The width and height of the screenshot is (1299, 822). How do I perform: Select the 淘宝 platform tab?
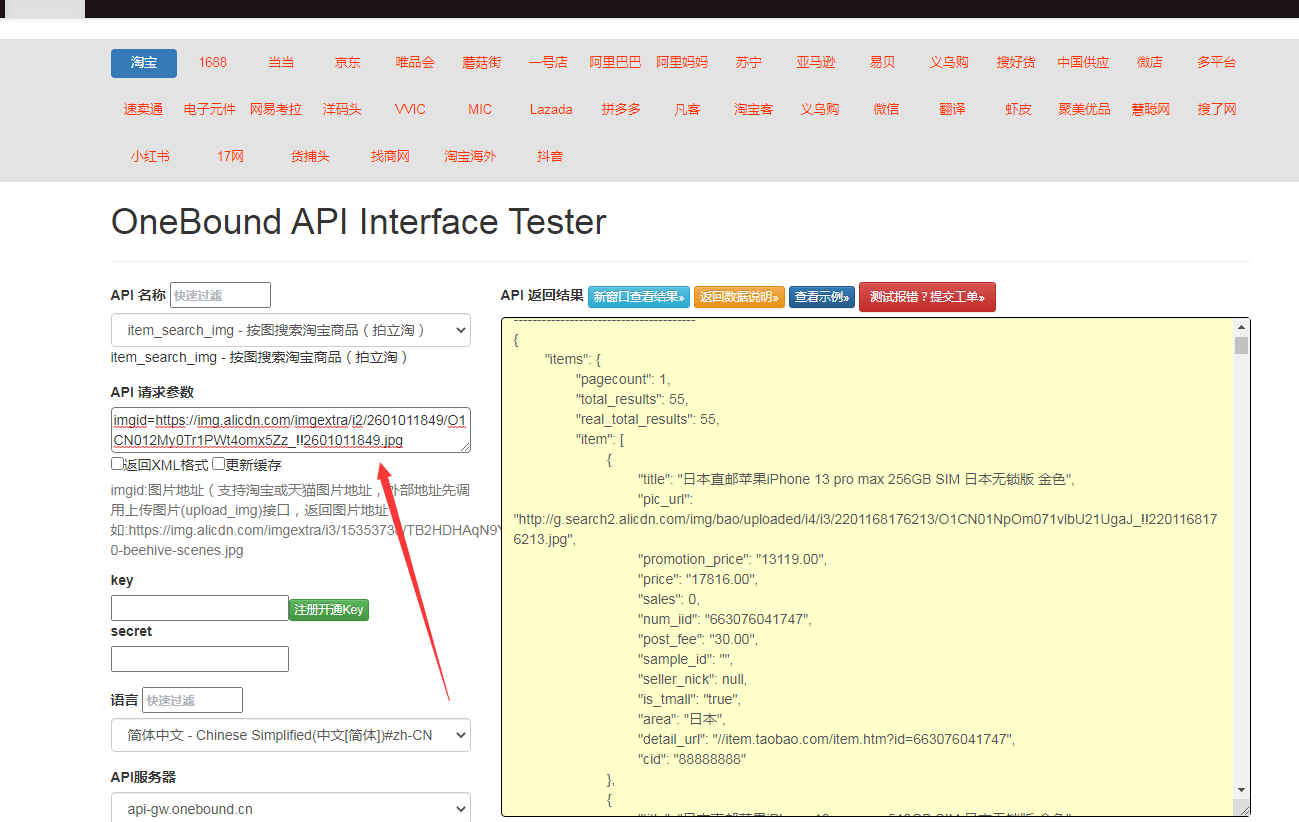[144, 62]
